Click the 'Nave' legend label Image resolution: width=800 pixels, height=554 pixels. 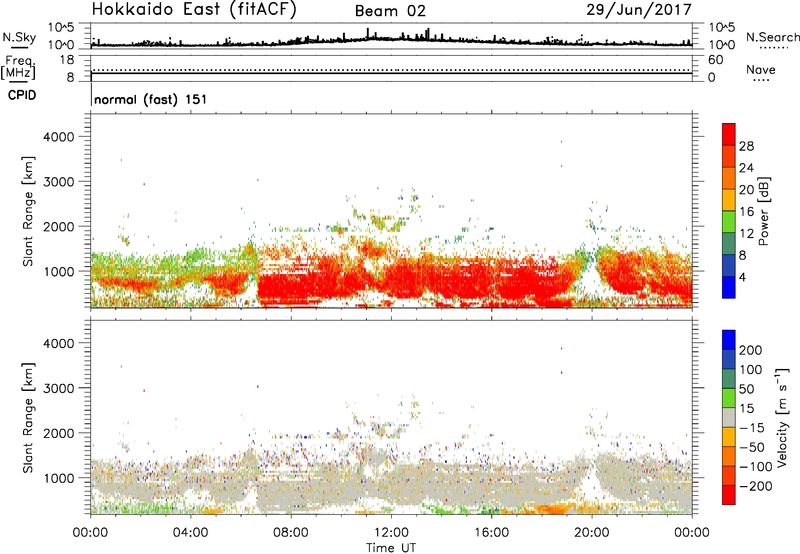[x=761, y=70]
